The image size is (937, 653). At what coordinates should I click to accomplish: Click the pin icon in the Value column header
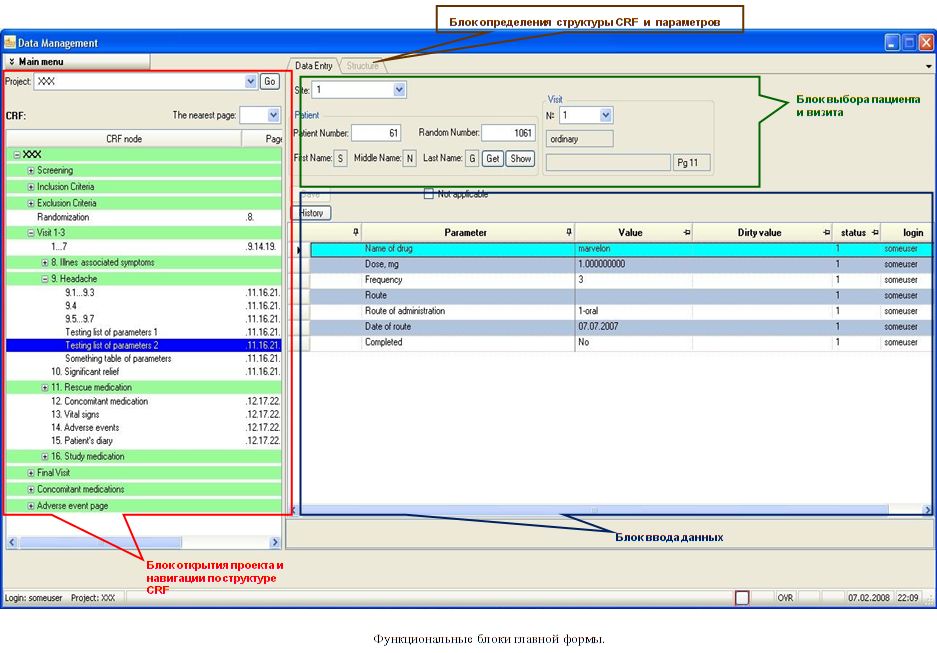[686, 231]
